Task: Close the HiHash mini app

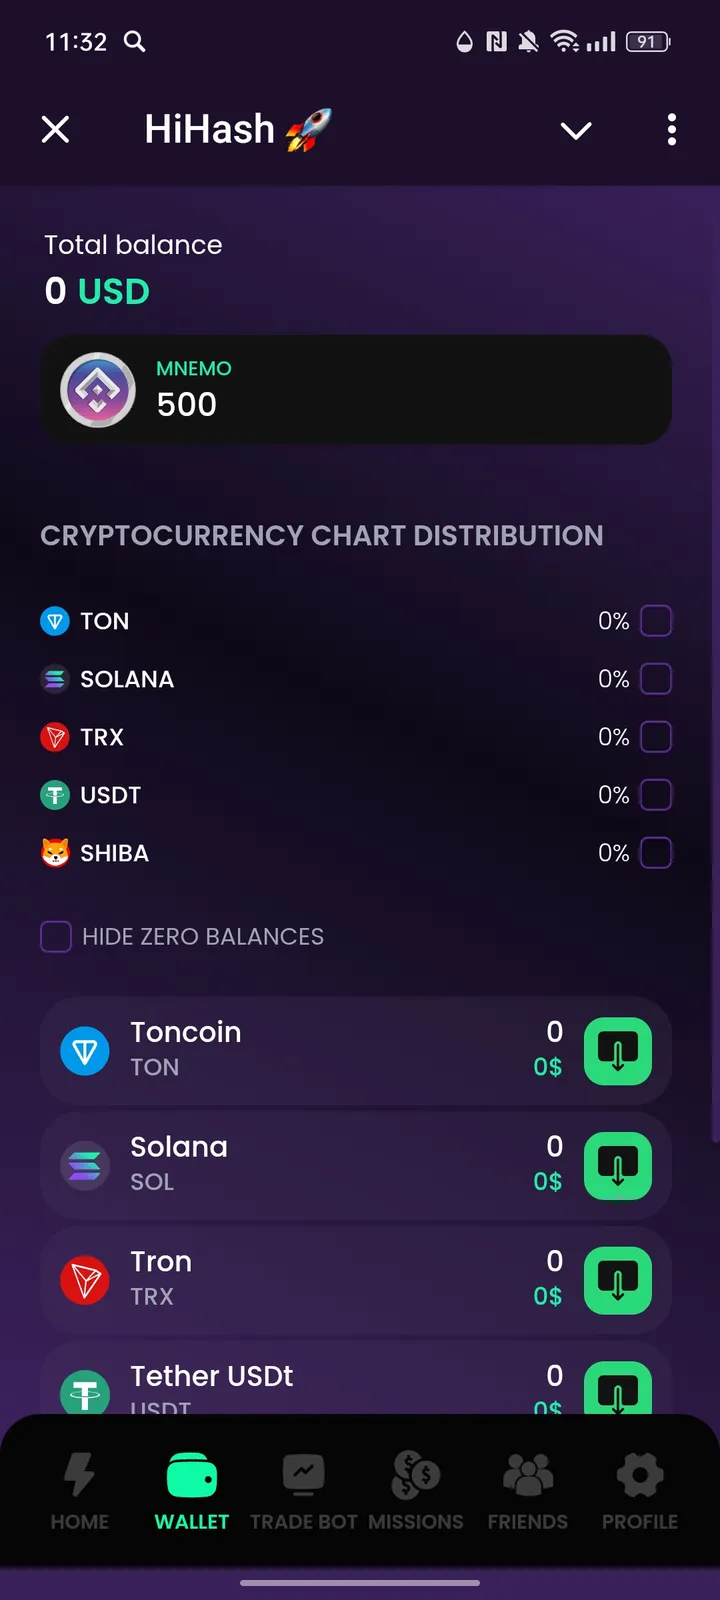Action: tap(56, 130)
